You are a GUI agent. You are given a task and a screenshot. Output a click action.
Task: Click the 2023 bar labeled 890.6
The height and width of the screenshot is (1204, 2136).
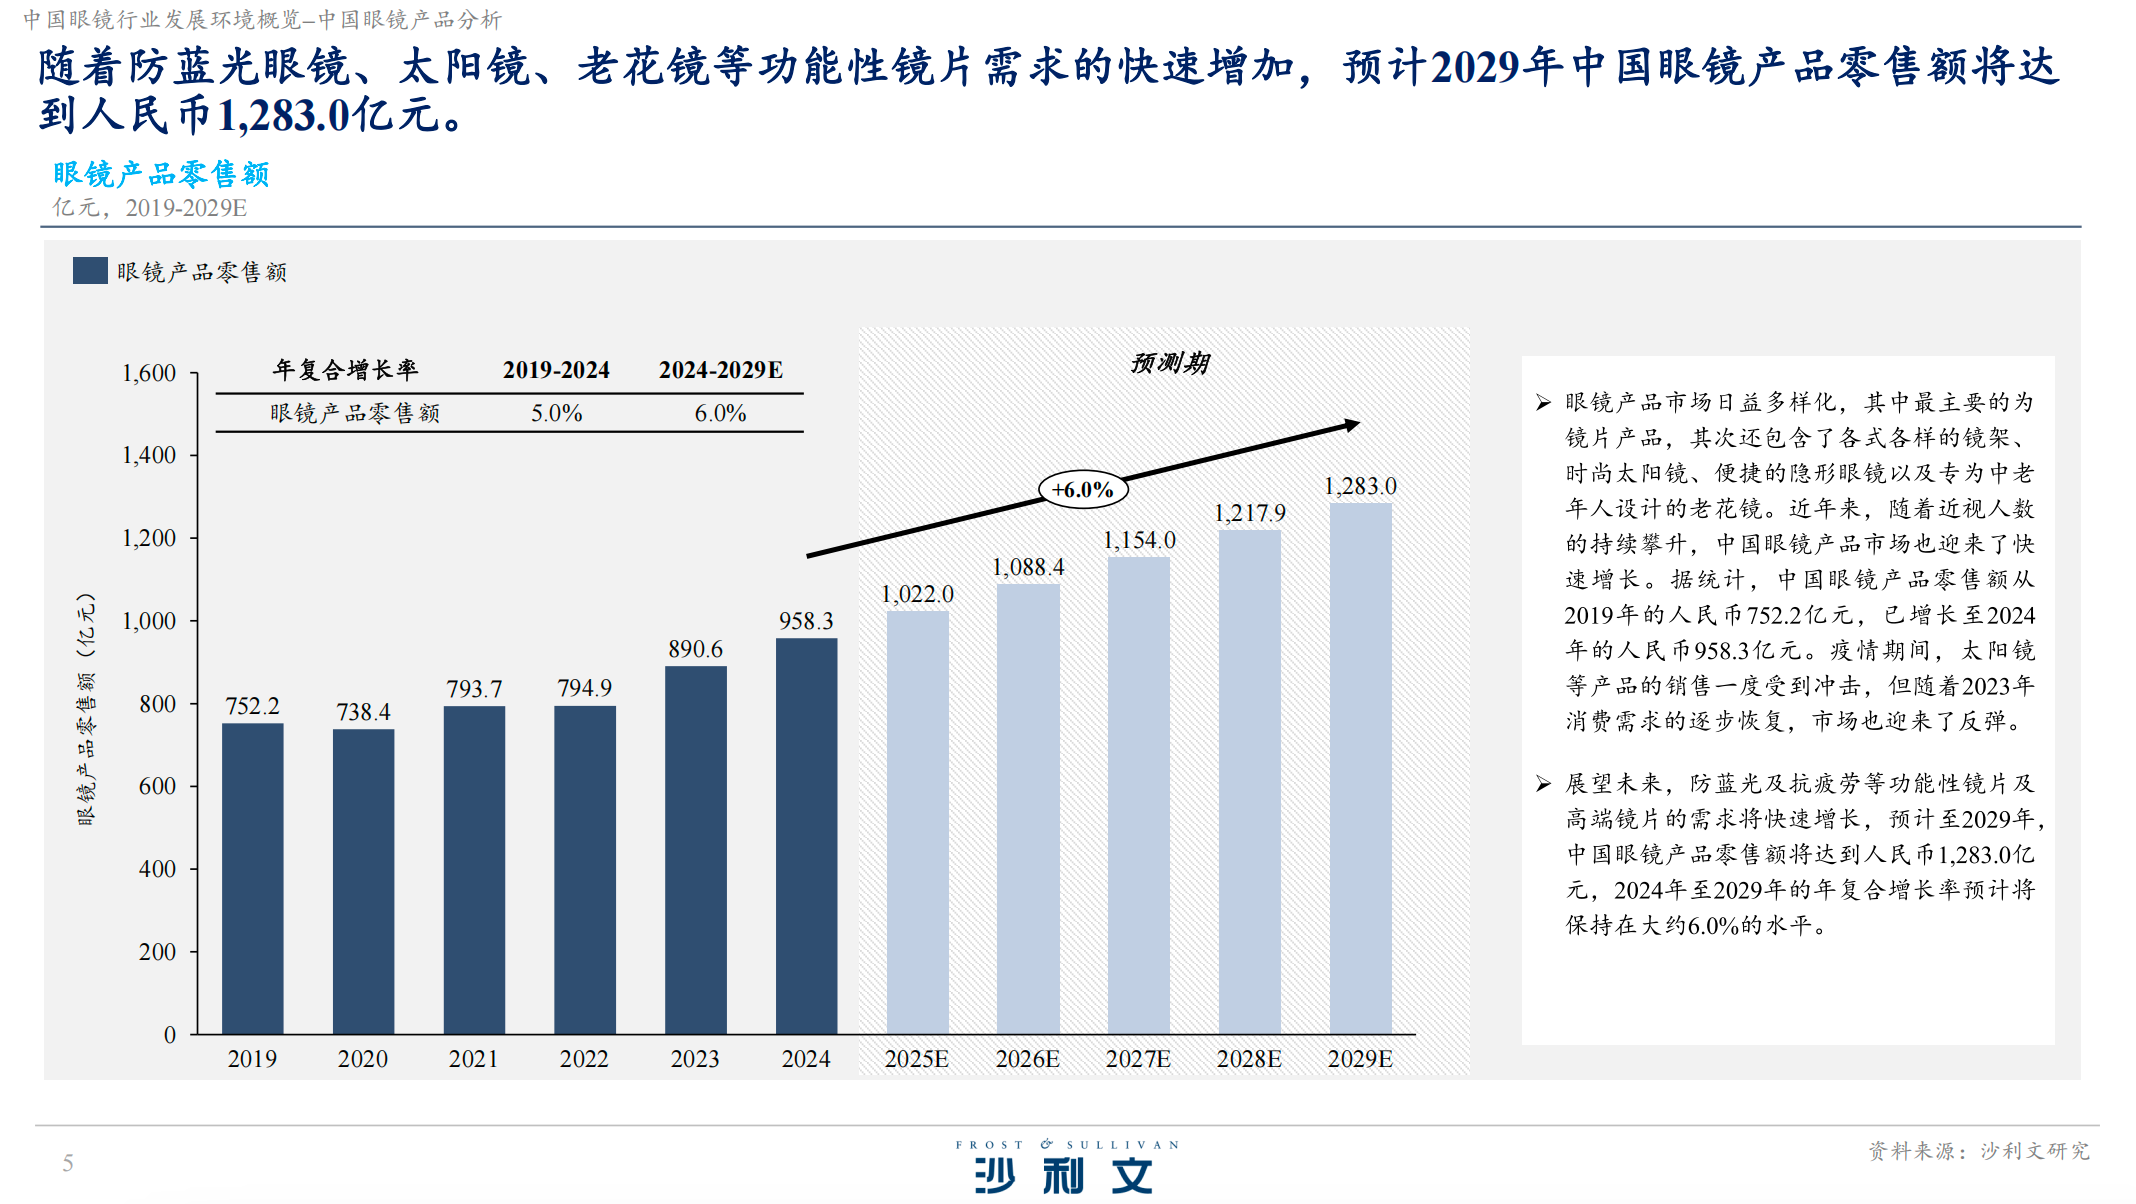[695, 850]
